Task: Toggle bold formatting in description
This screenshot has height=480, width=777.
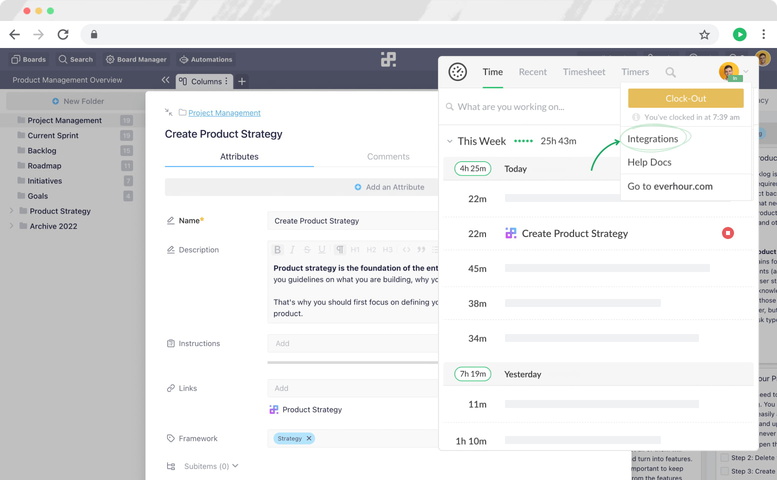Action: 278,250
